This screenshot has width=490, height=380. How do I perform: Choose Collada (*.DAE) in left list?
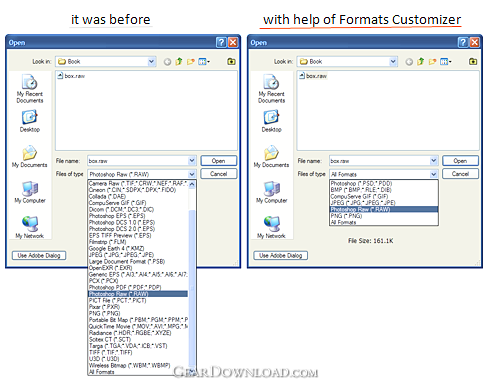pos(138,196)
